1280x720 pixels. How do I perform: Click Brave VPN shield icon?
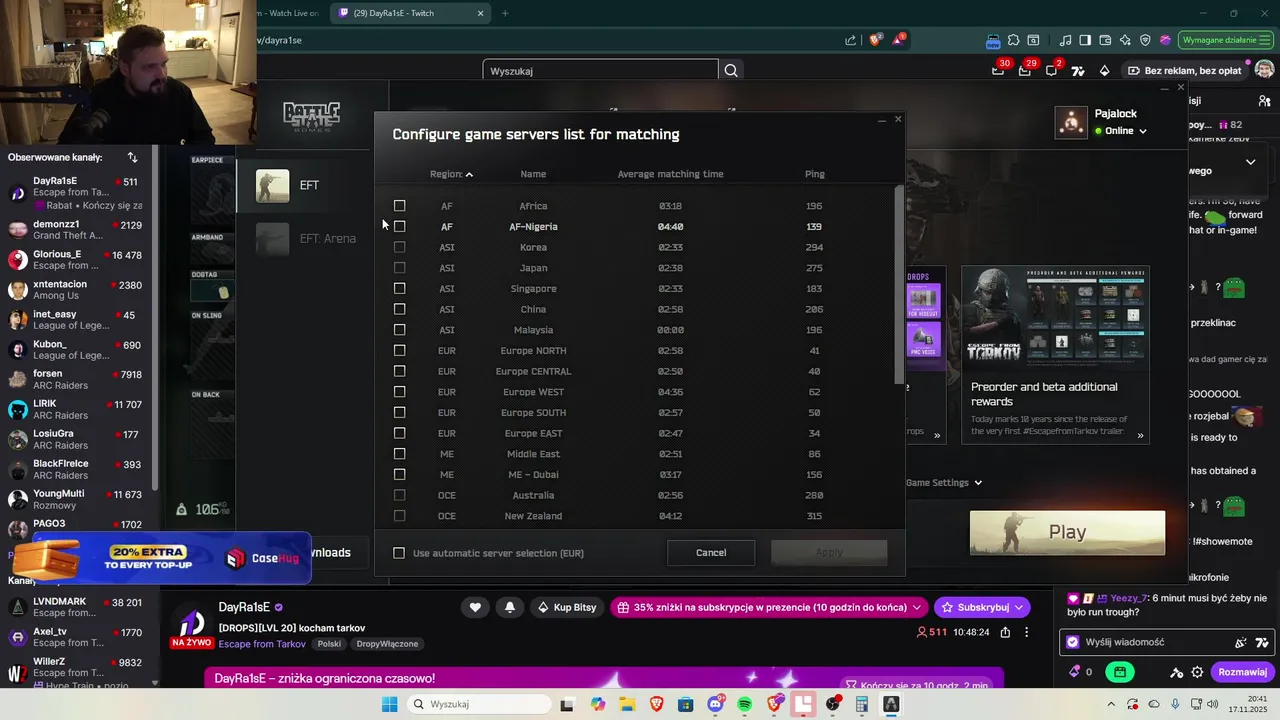coord(1145,40)
